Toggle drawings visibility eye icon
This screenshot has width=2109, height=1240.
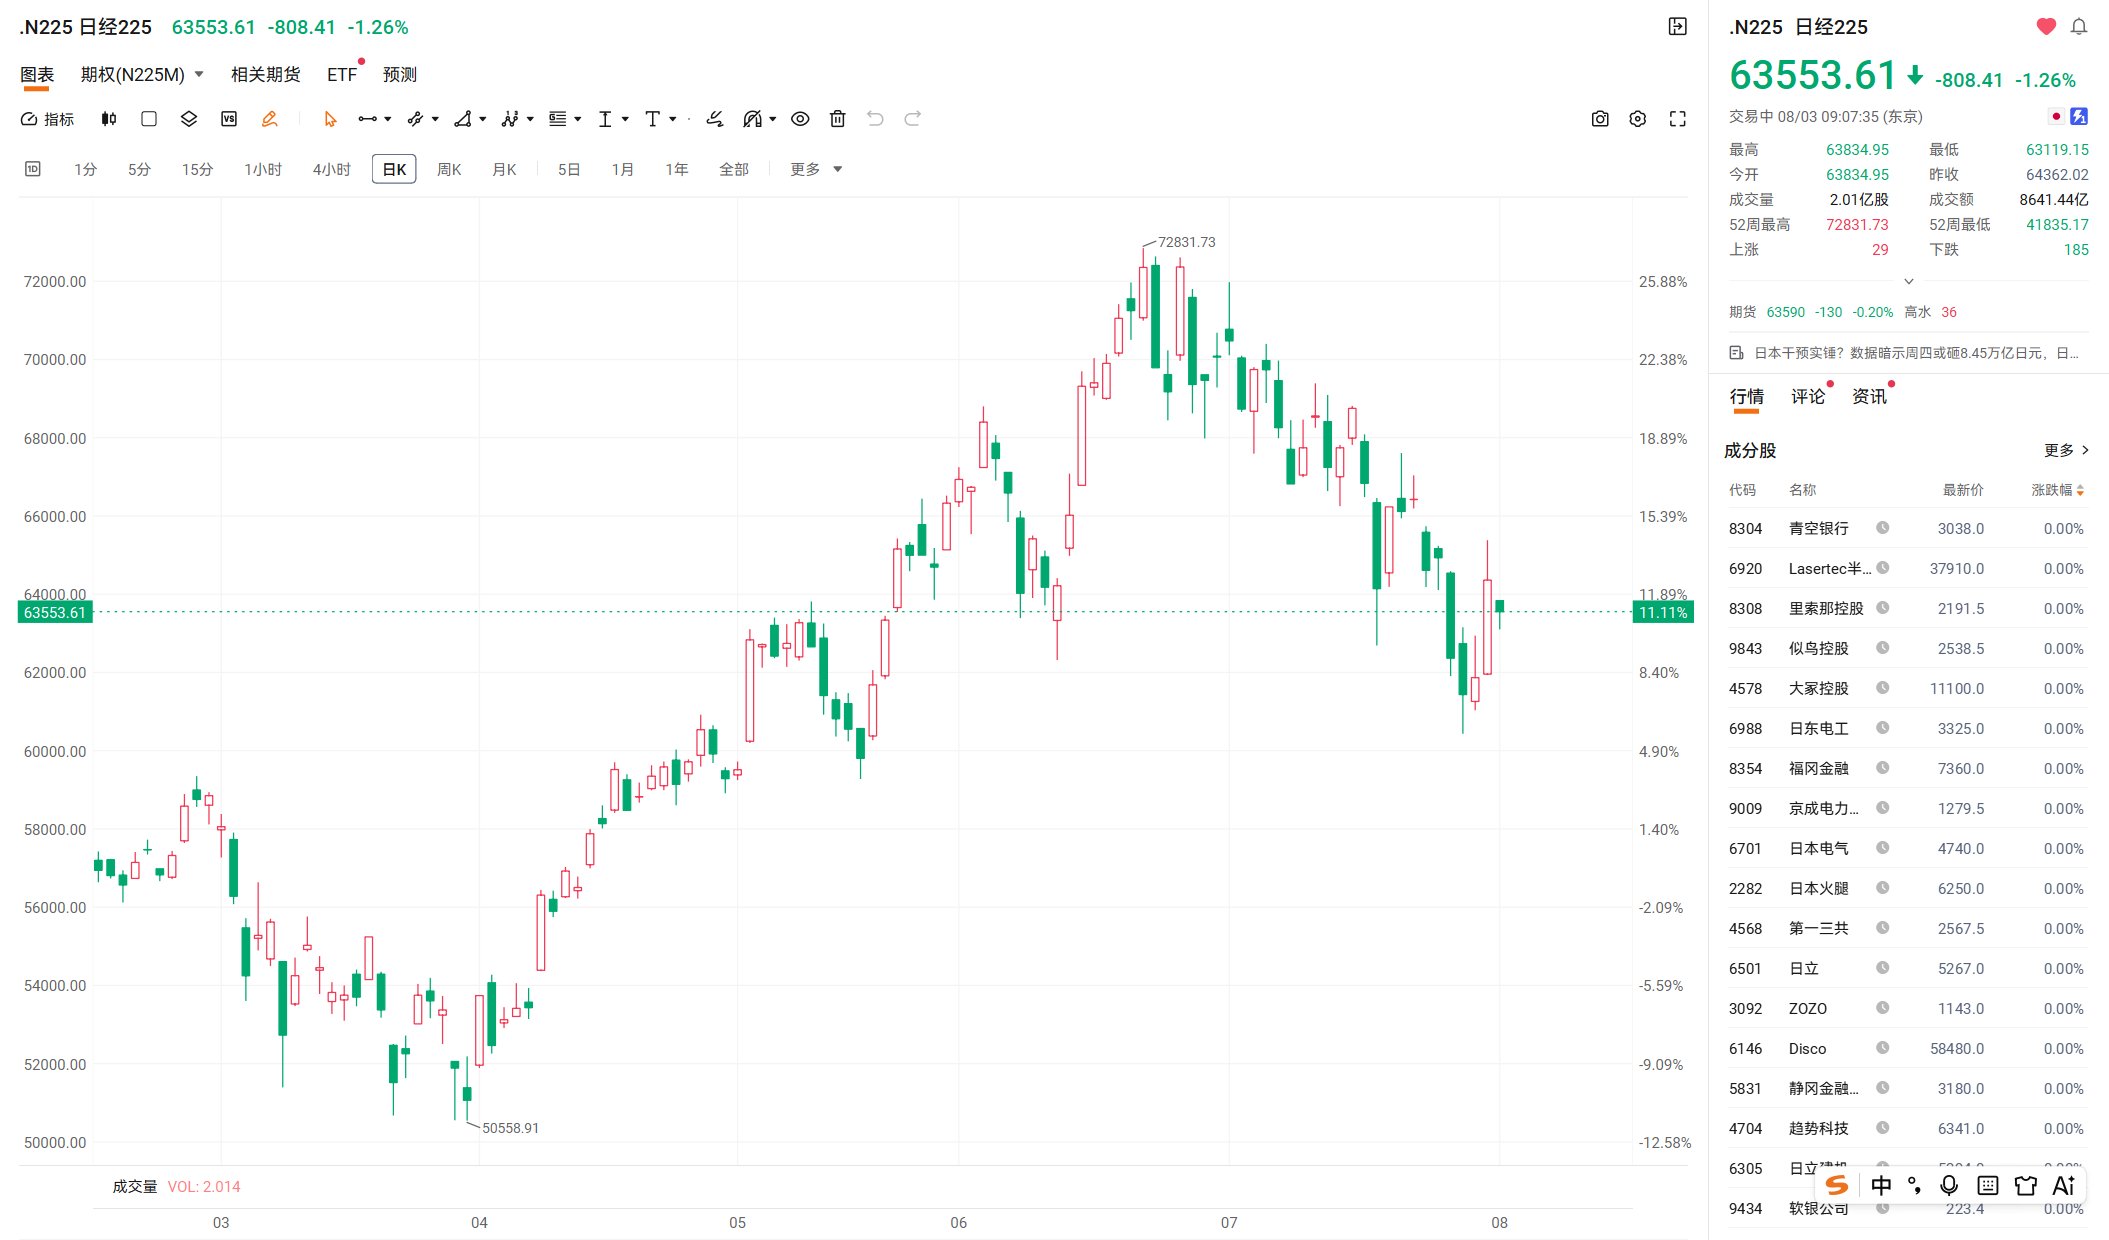pos(800,119)
